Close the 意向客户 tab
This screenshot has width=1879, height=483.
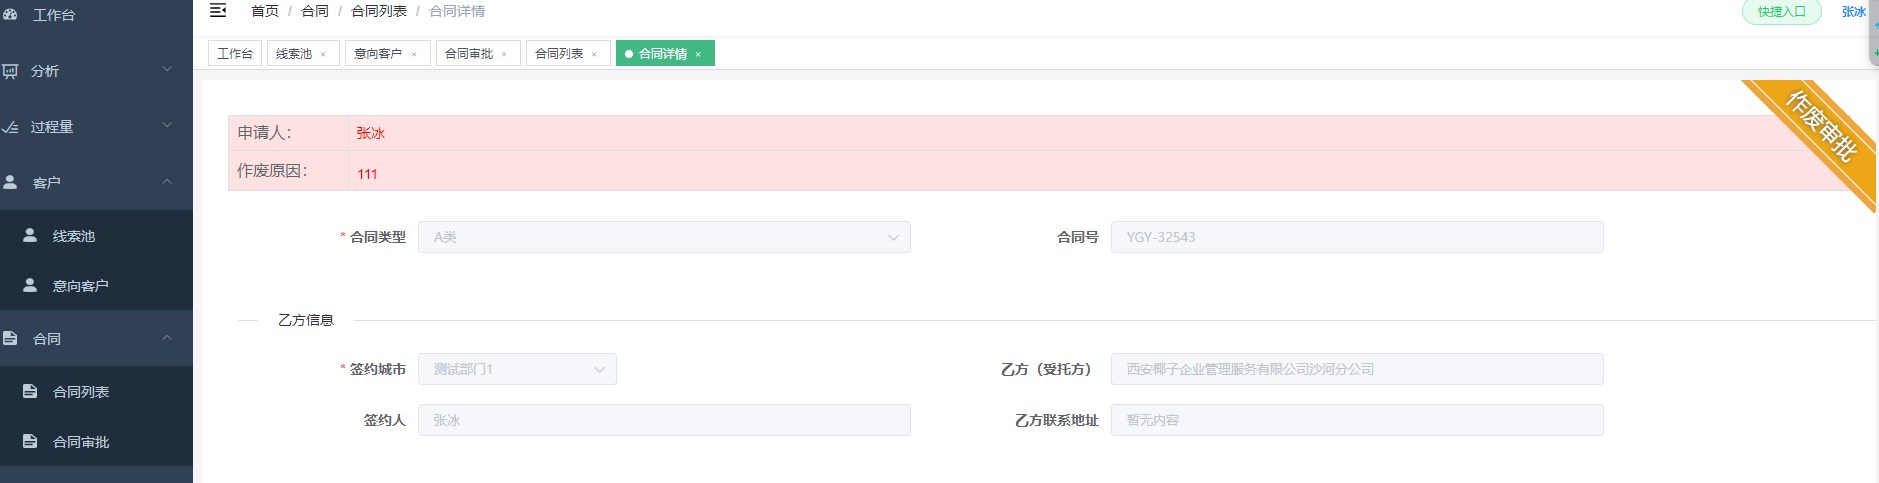tap(414, 54)
